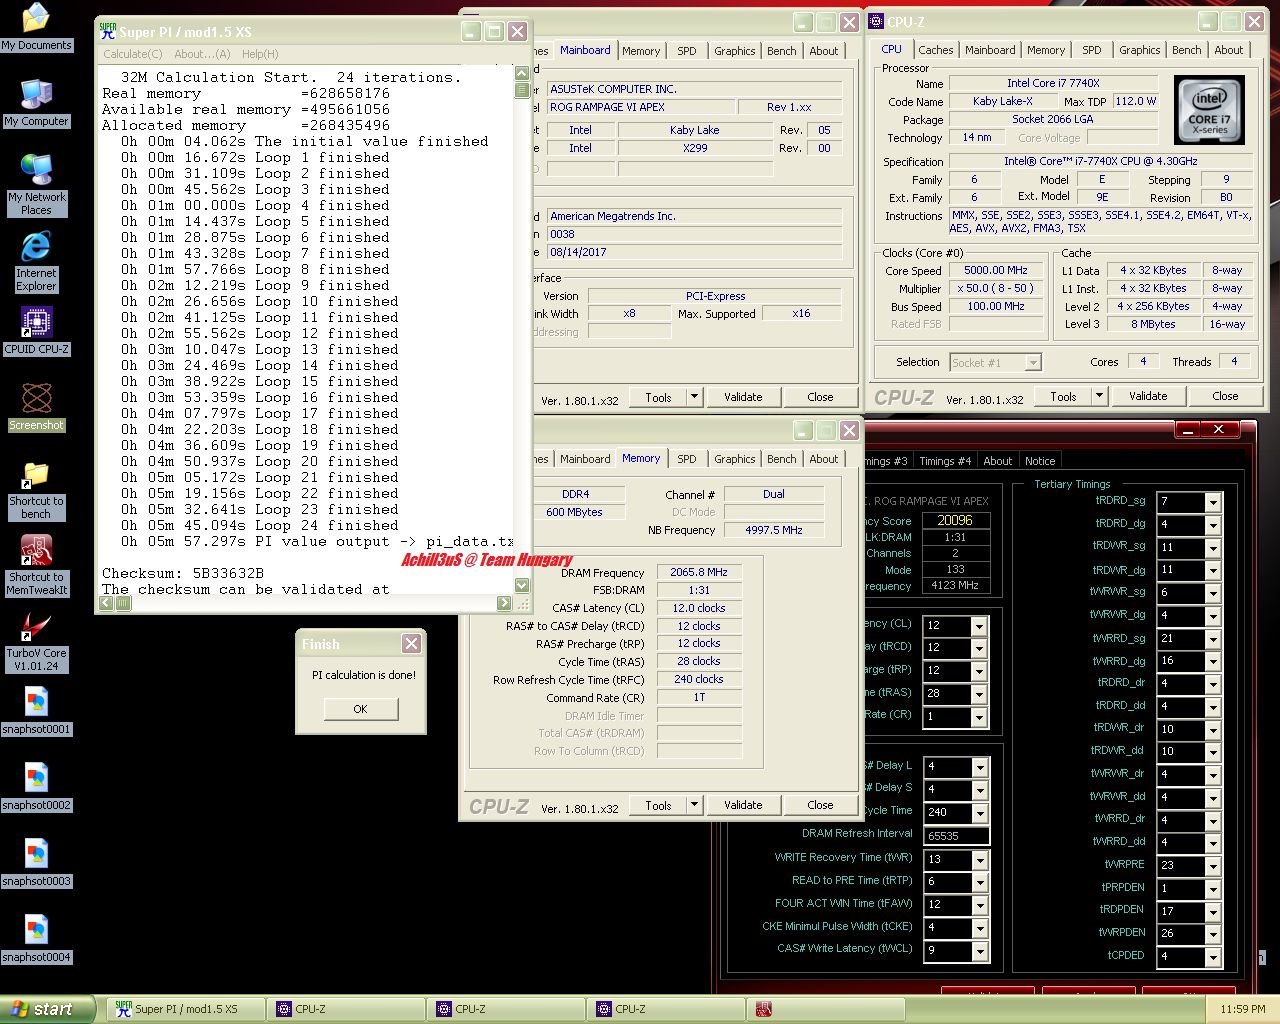Image resolution: width=1280 pixels, height=1024 pixels.
Task: Open My Documents desktop icon
Action: tap(36, 27)
